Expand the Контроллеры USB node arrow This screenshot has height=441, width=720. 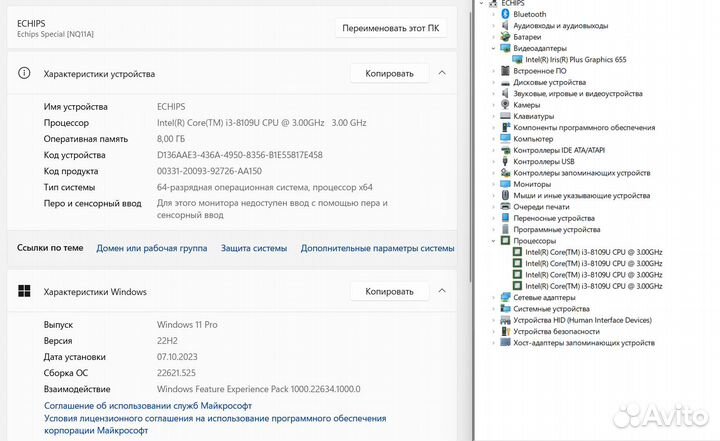point(494,161)
